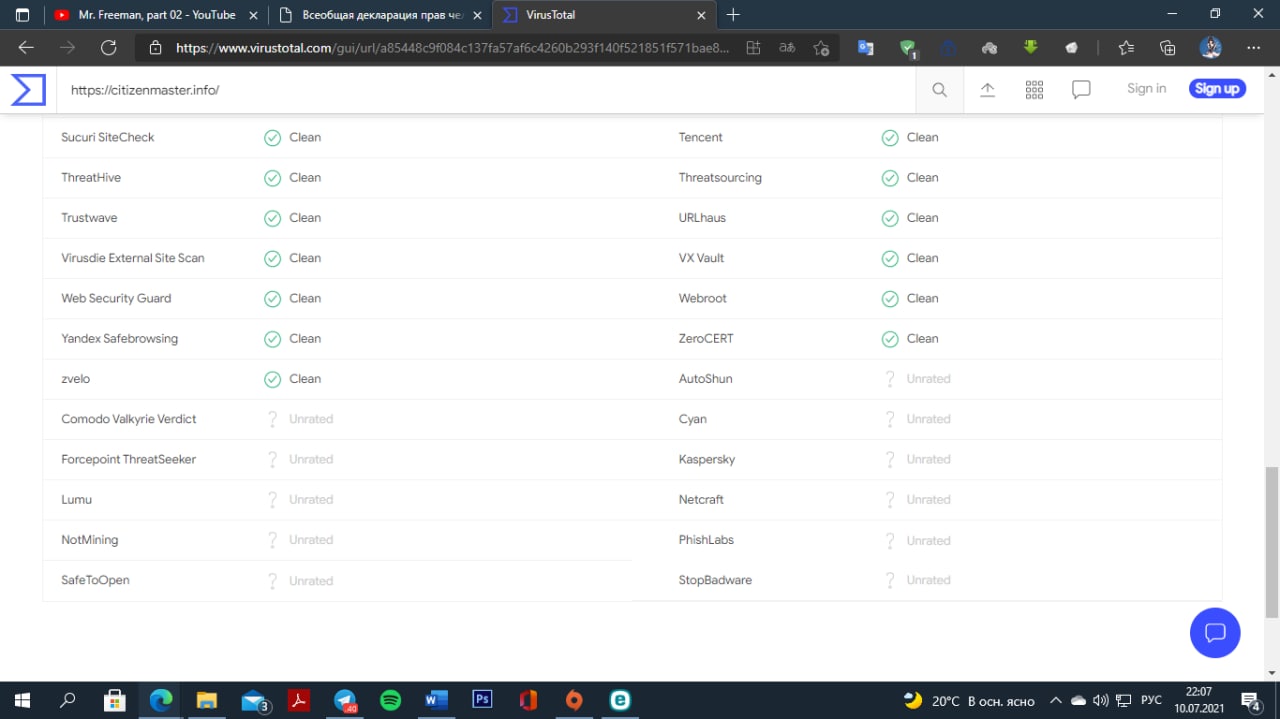Close the YouTube tab
Screen dimensions: 1280x719
click(x=254, y=15)
